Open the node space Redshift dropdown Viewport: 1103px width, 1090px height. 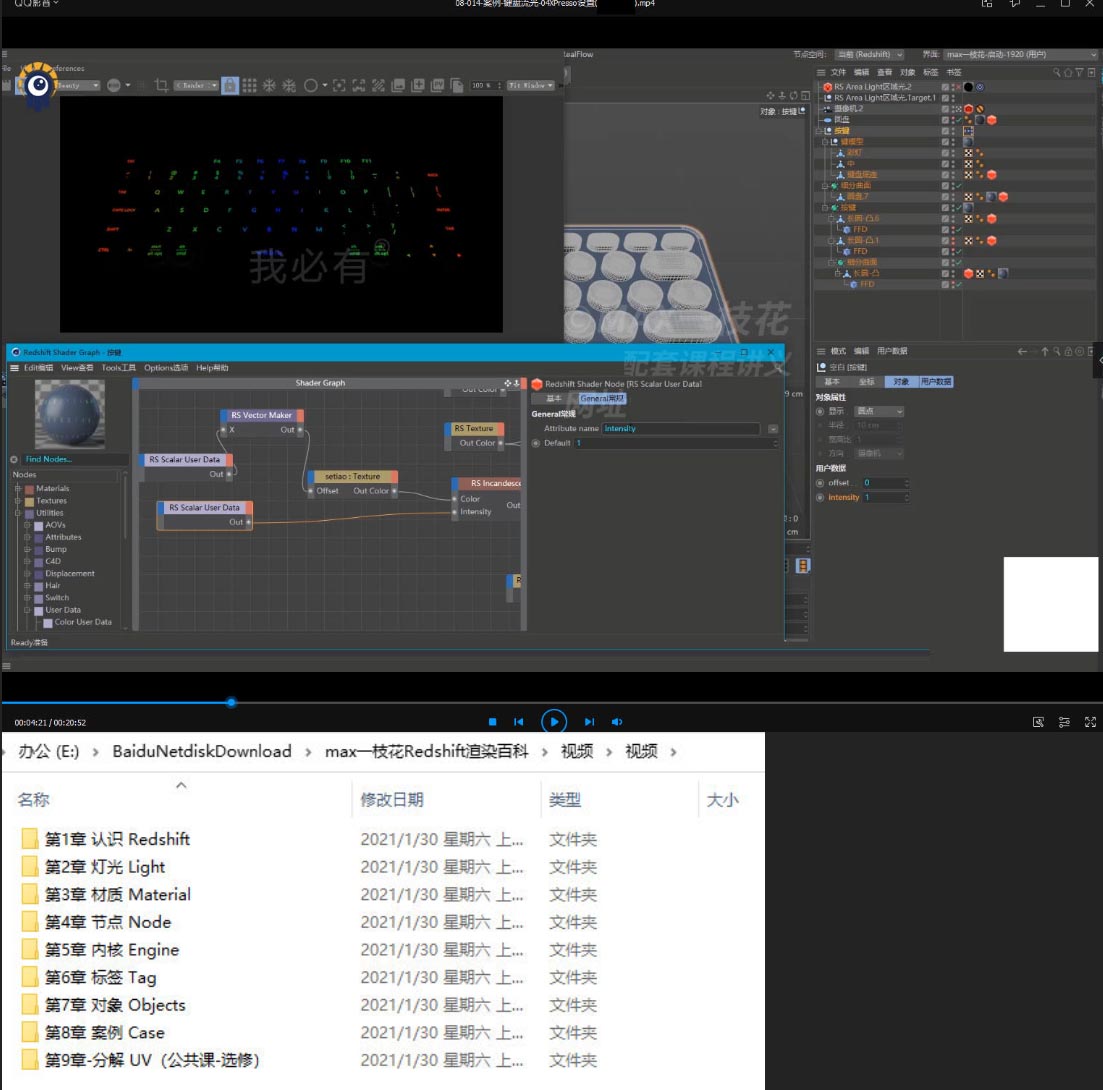click(x=869, y=55)
